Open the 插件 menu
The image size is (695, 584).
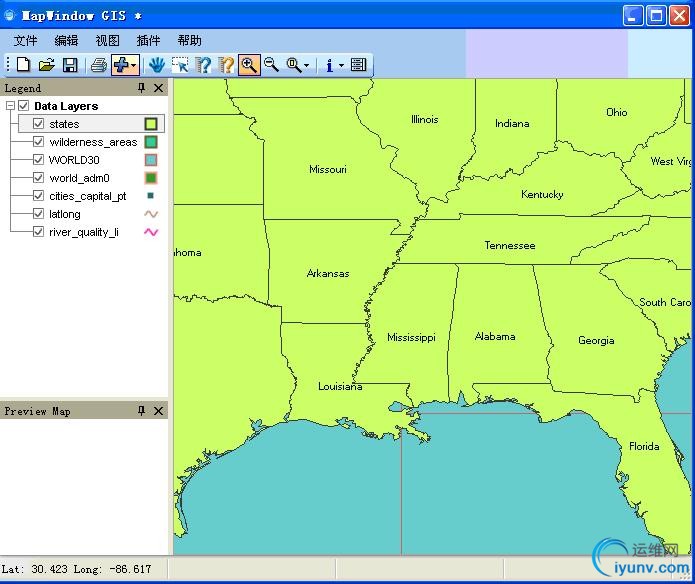tap(148, 41)
